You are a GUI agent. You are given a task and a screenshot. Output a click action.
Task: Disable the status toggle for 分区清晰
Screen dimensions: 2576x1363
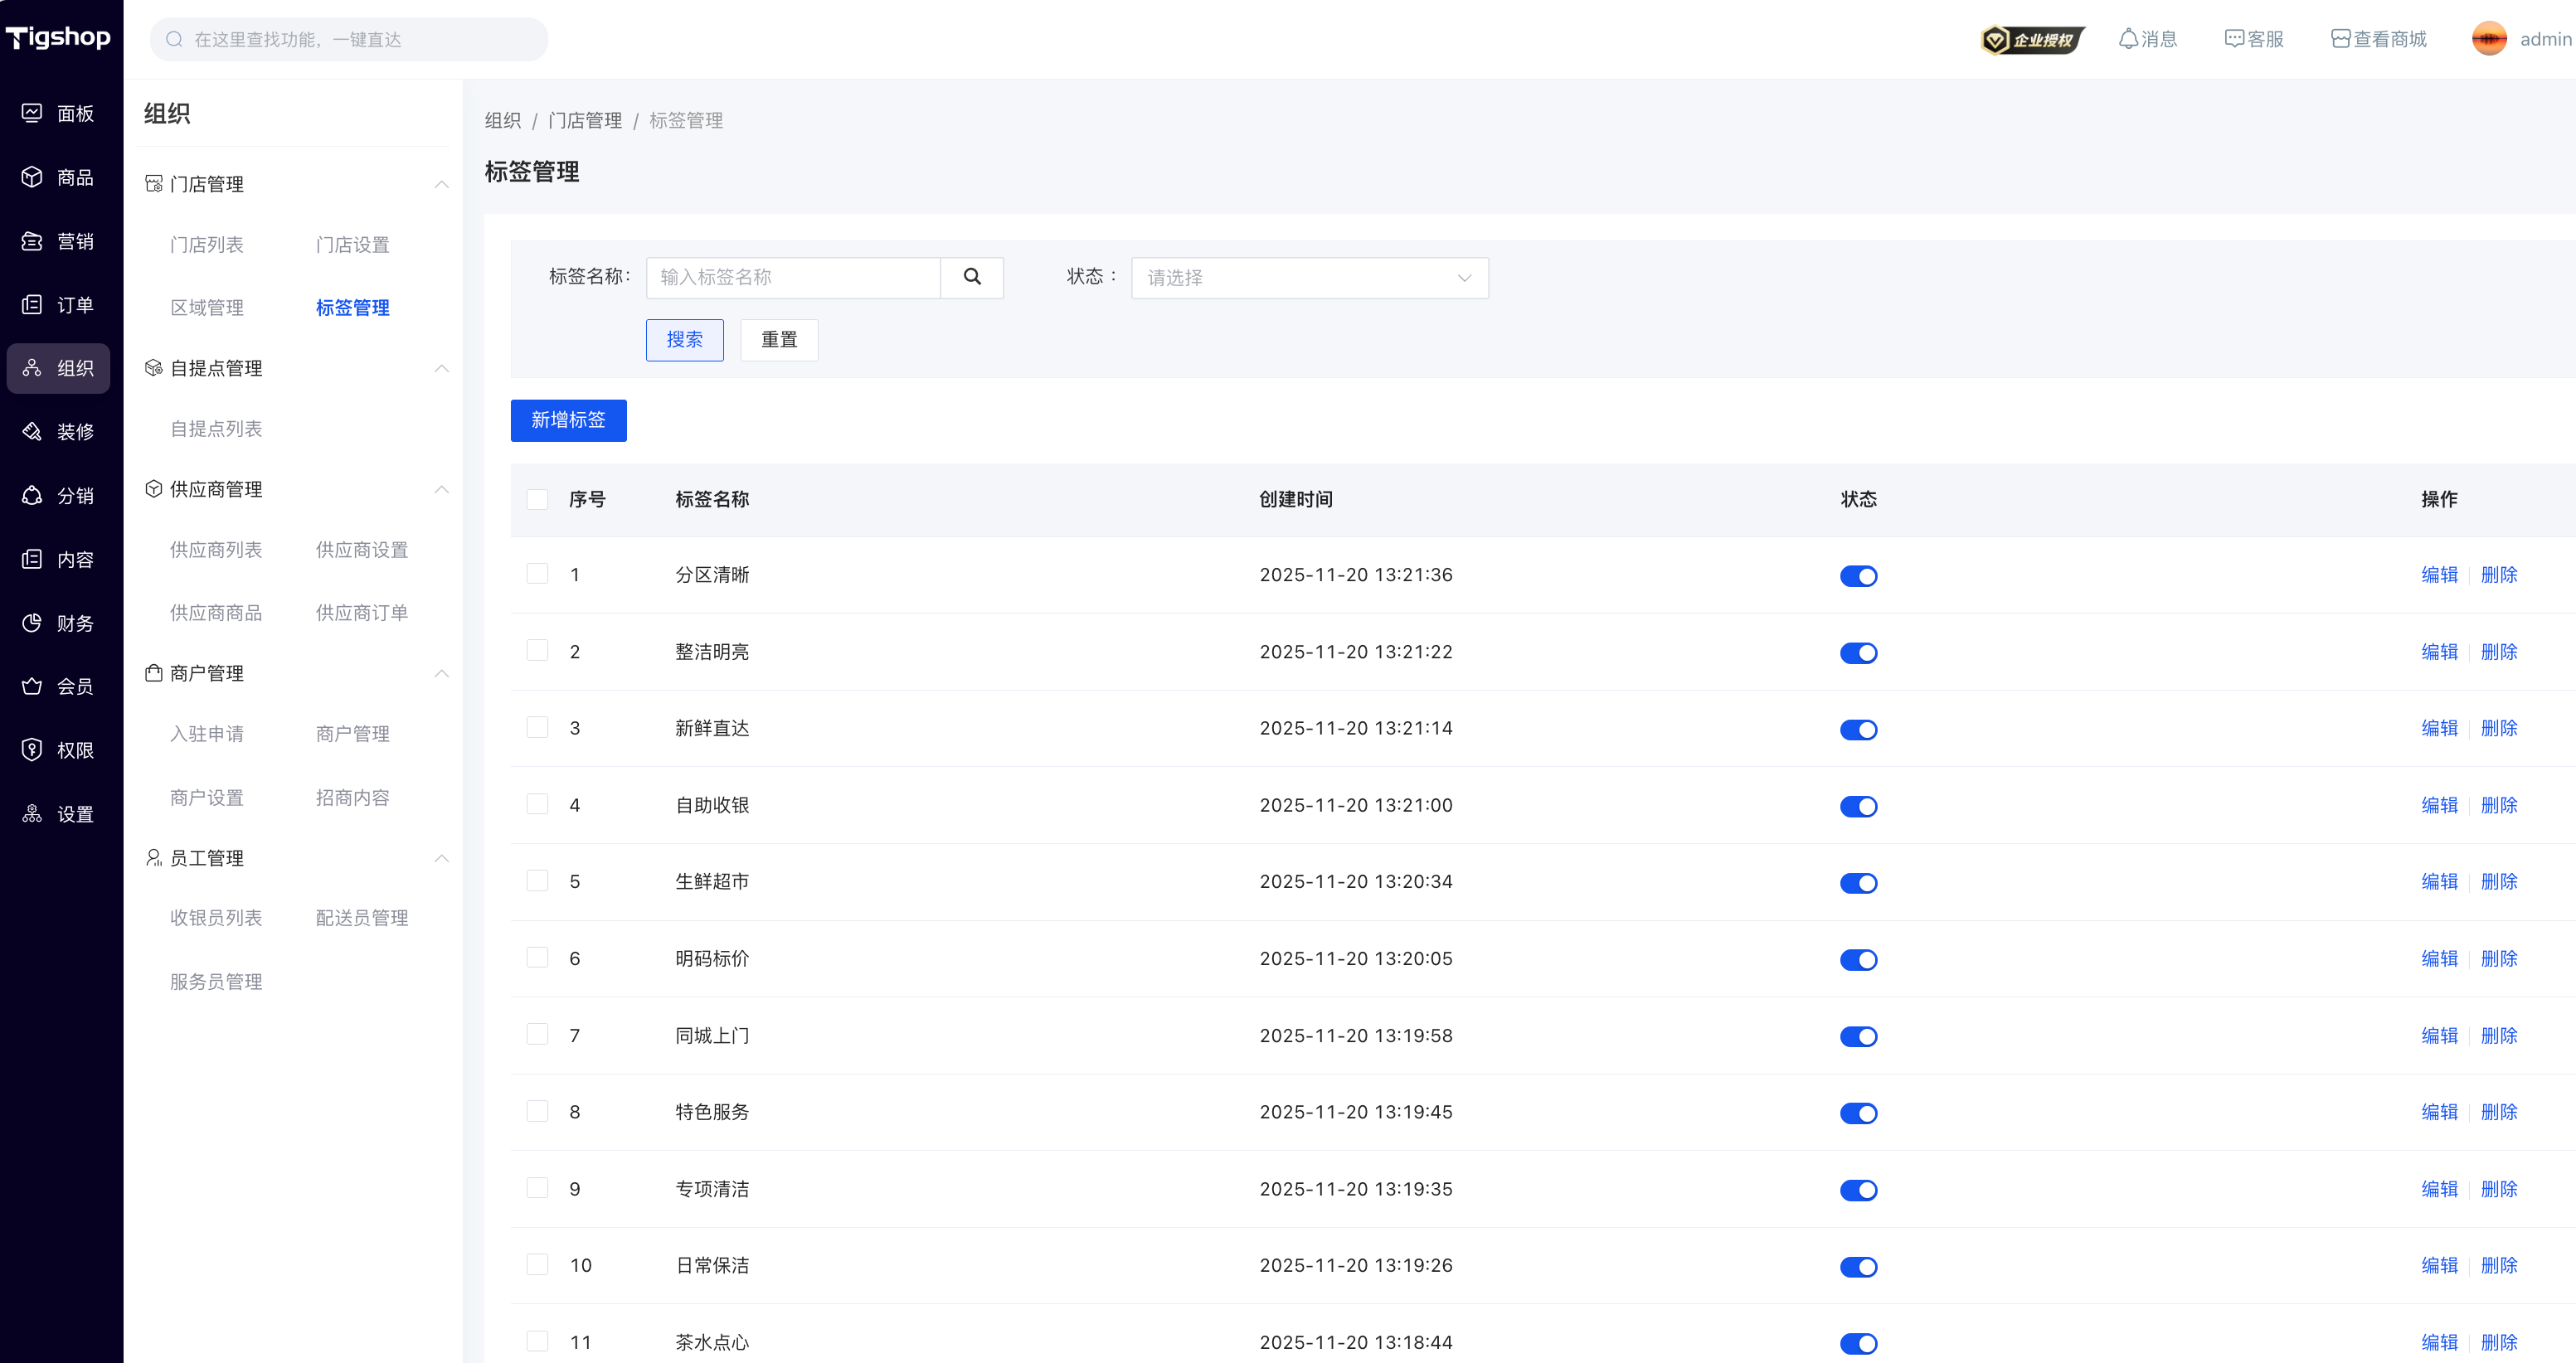[1858, 576]
